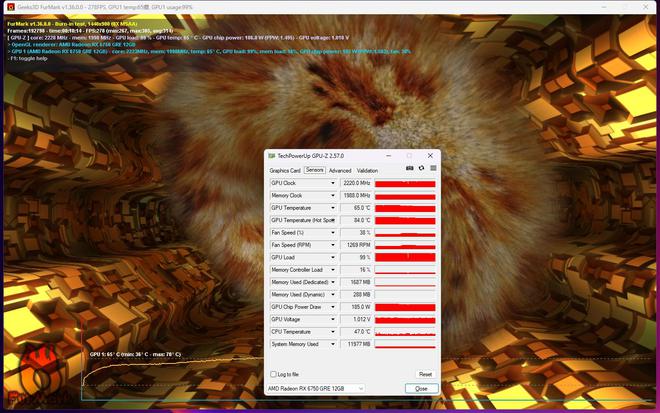Image resolution: width=660 pixels, height=413 pixels.
Task: Click the Close button in GPU-Z
Action: pyautogui.click(x=421, y=389)
